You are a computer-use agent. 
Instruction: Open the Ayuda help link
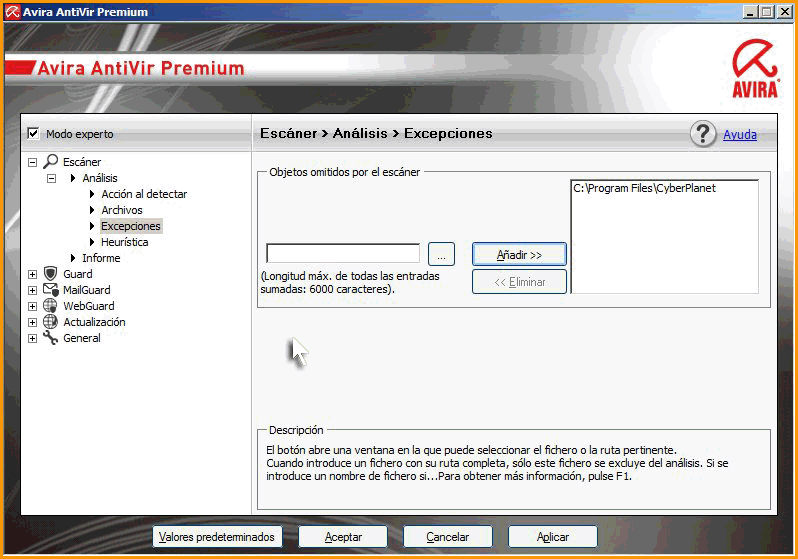point(740,134)
